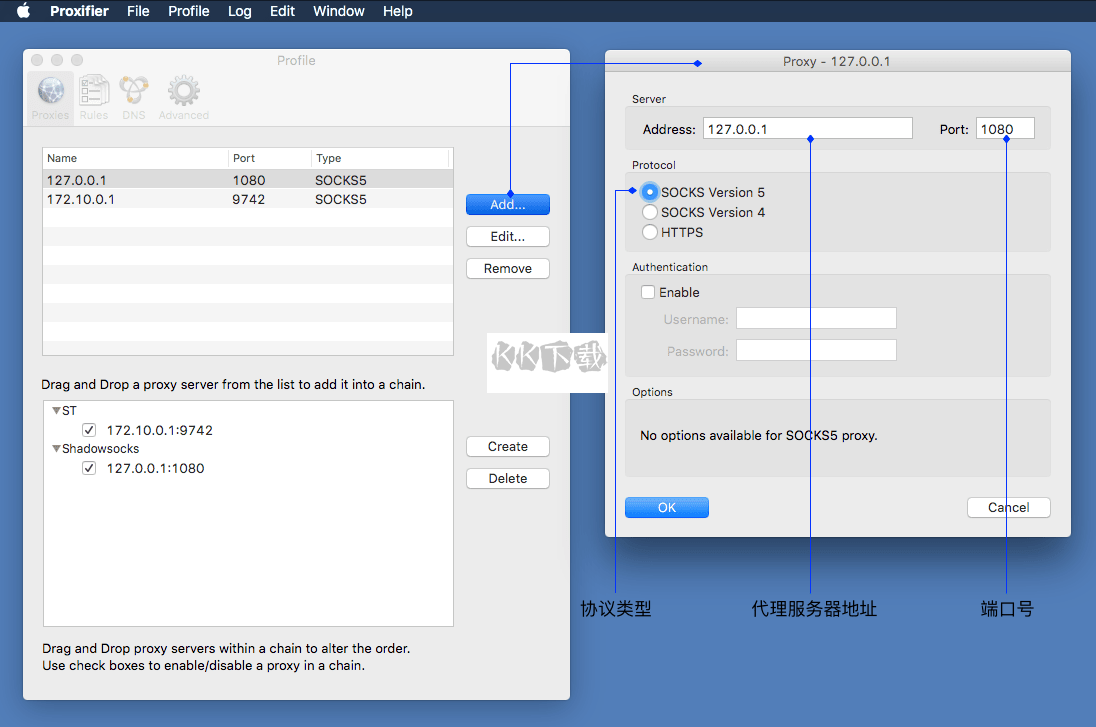The width and height of the screenshot is (1096, 727).
Task: Open the Apple menu icon
Action: coord(24,11)
